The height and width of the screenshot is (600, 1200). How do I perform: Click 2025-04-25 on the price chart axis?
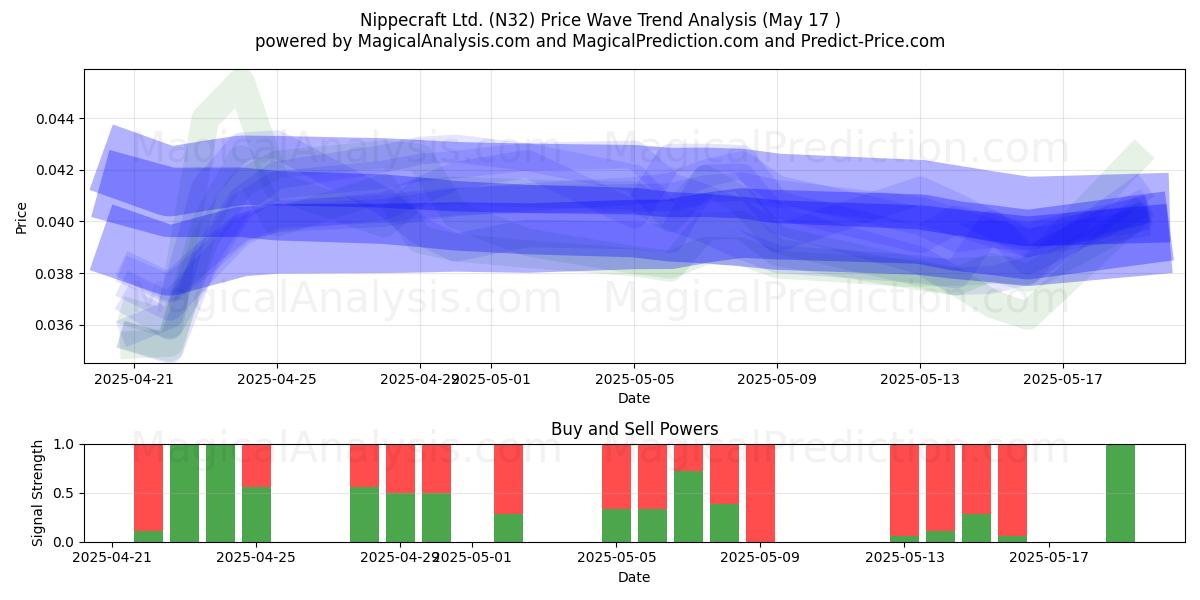tap(277, 380)
